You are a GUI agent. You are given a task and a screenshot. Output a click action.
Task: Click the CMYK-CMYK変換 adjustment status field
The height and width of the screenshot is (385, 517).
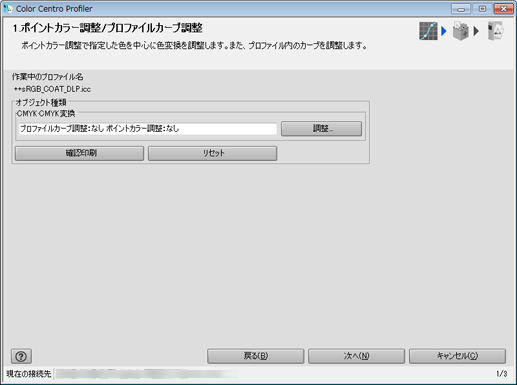(148, 129)
